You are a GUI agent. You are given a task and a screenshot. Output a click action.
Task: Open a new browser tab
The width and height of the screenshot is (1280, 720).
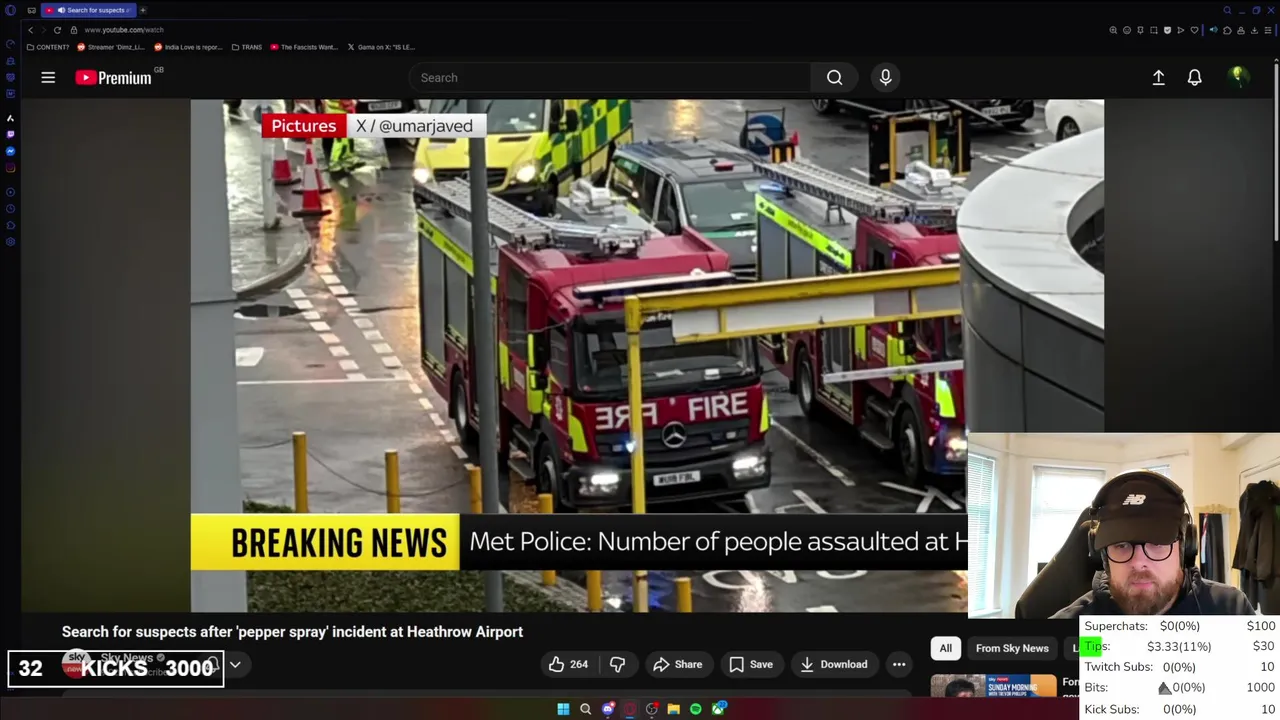143,10
